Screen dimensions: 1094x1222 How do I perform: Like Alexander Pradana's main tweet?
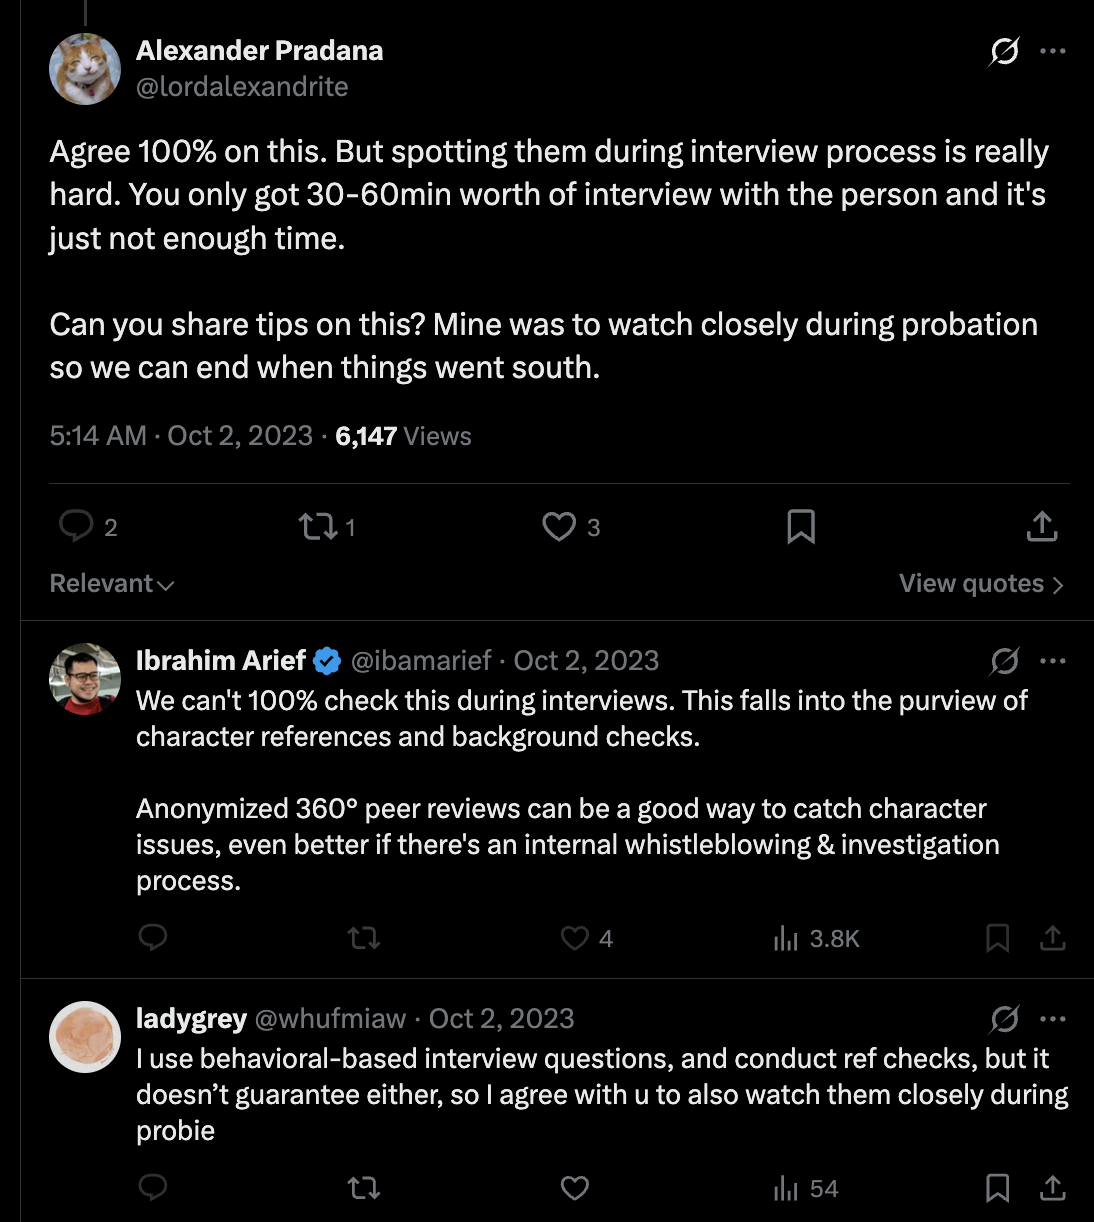tap(559, 526)
